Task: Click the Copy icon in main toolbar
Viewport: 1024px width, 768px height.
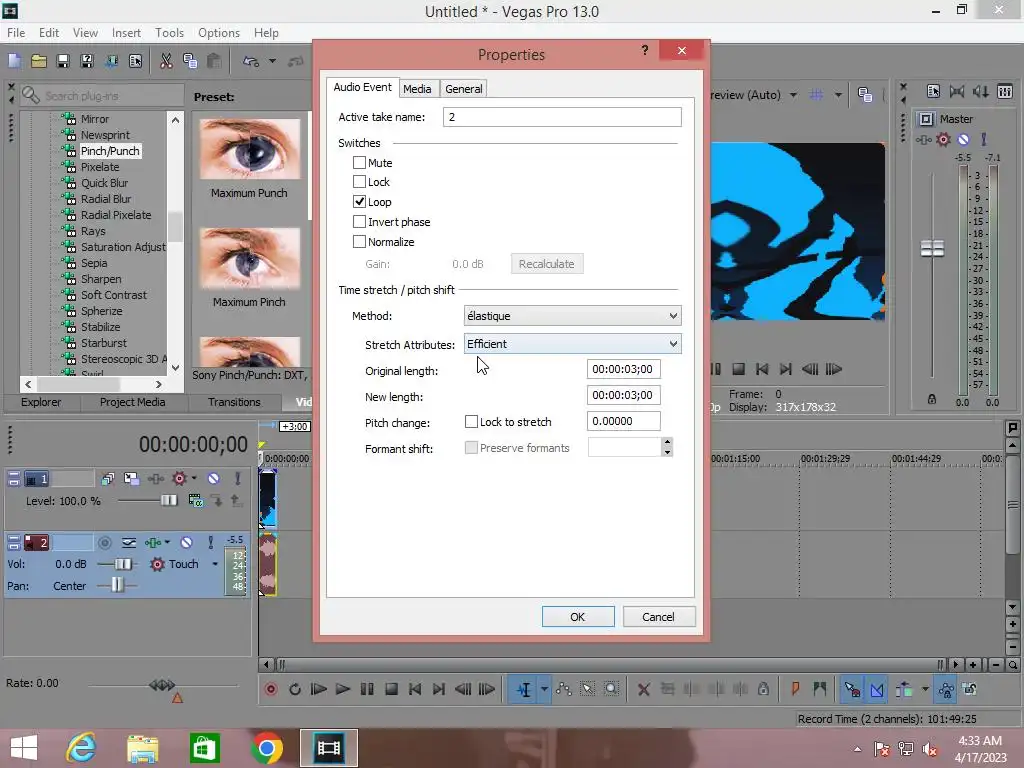Action: (190, 61)
